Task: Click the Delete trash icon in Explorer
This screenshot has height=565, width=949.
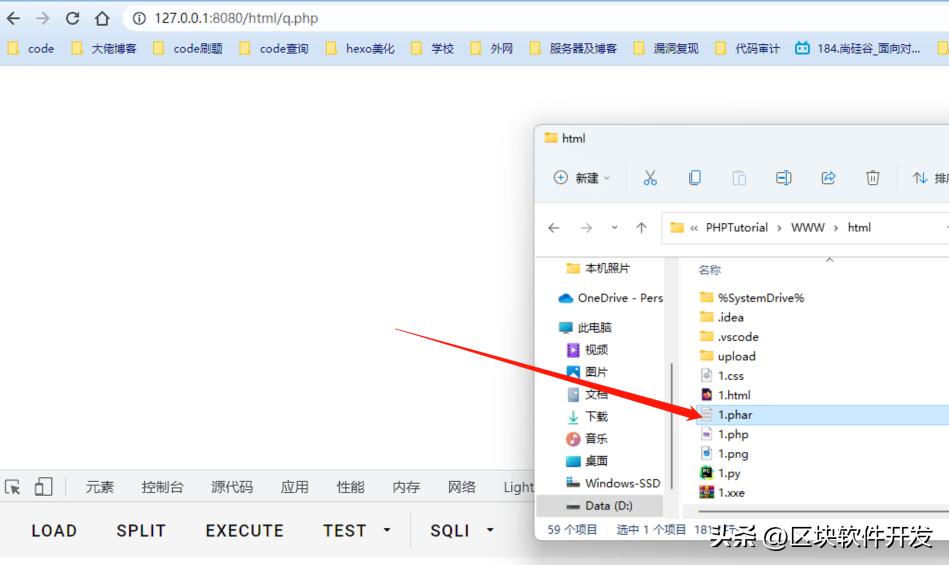Action: tap(873, 178)
